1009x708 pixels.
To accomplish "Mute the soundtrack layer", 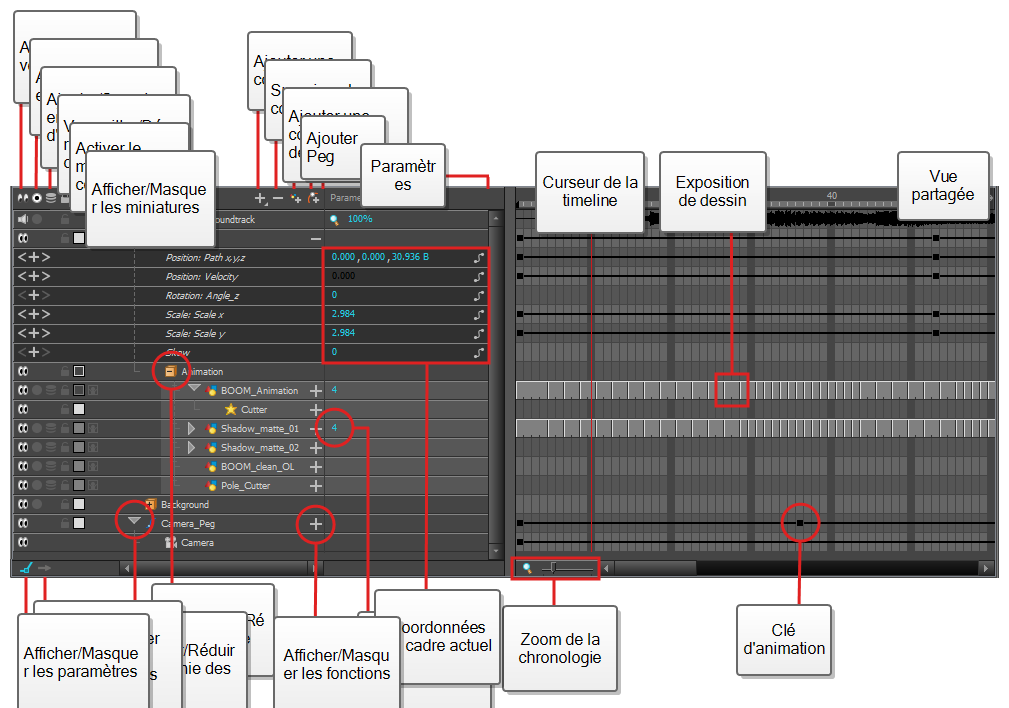I will click(23, 219).
